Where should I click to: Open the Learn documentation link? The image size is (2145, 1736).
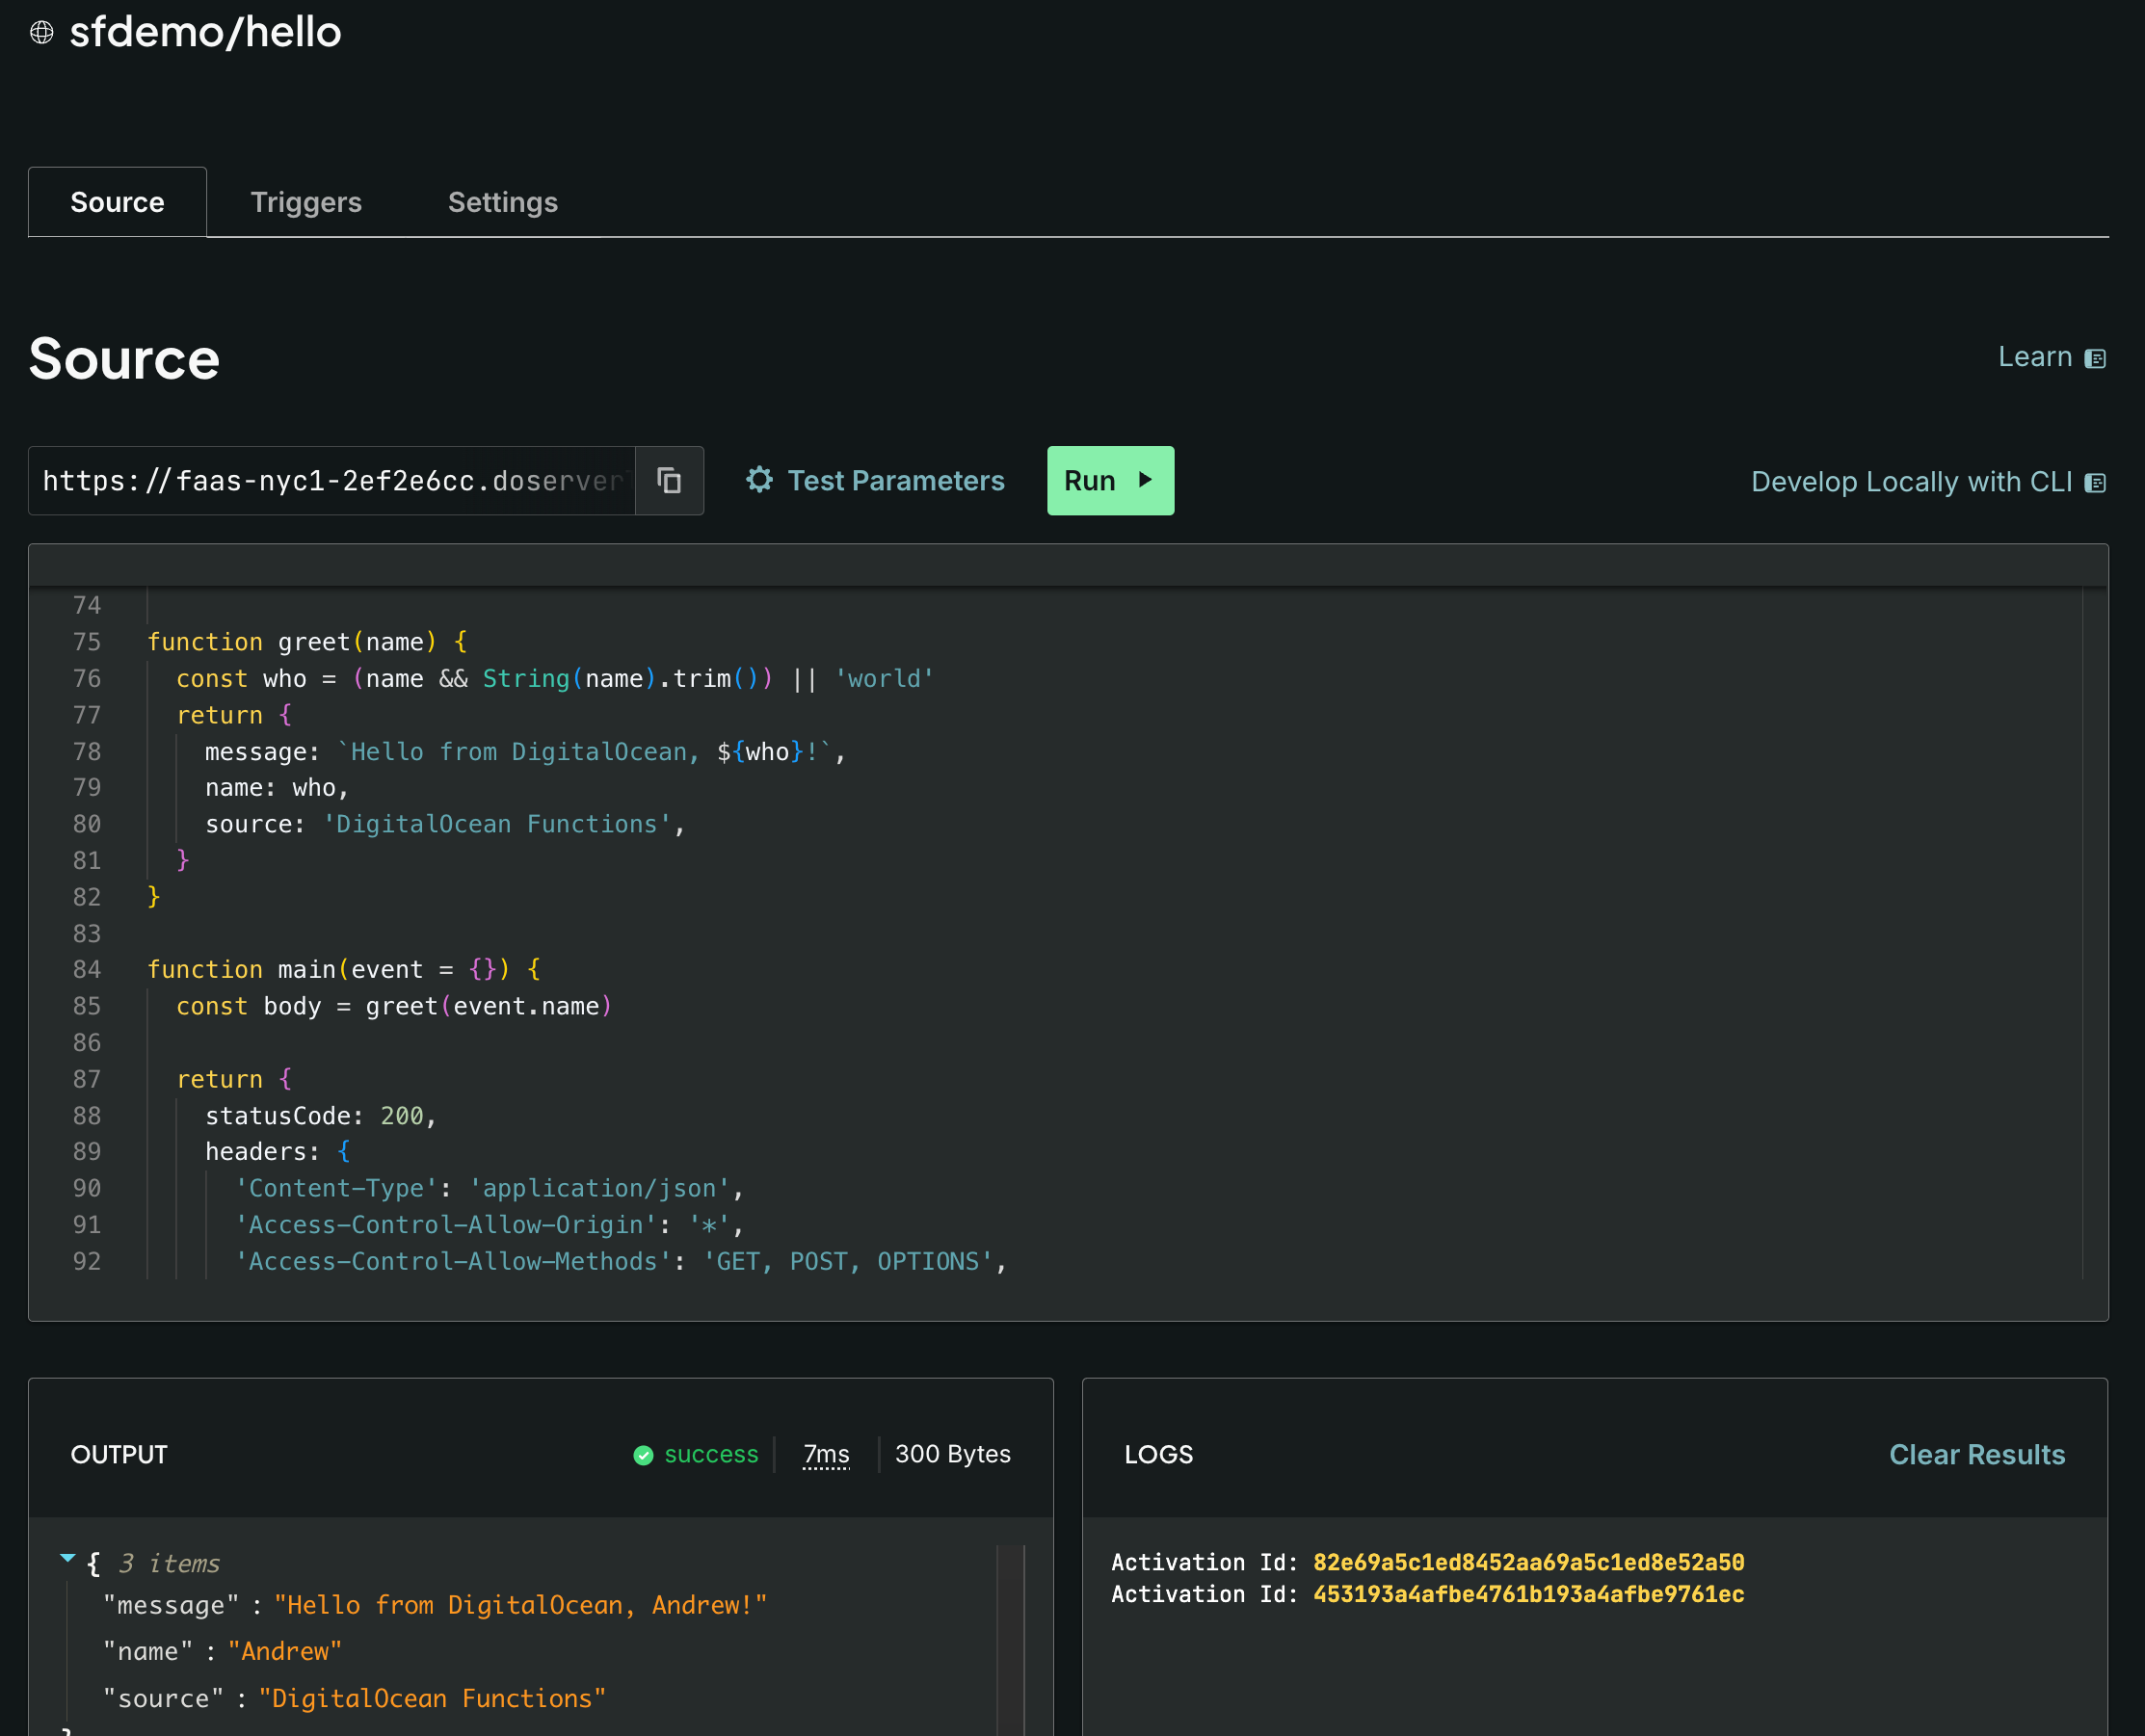2052,357
